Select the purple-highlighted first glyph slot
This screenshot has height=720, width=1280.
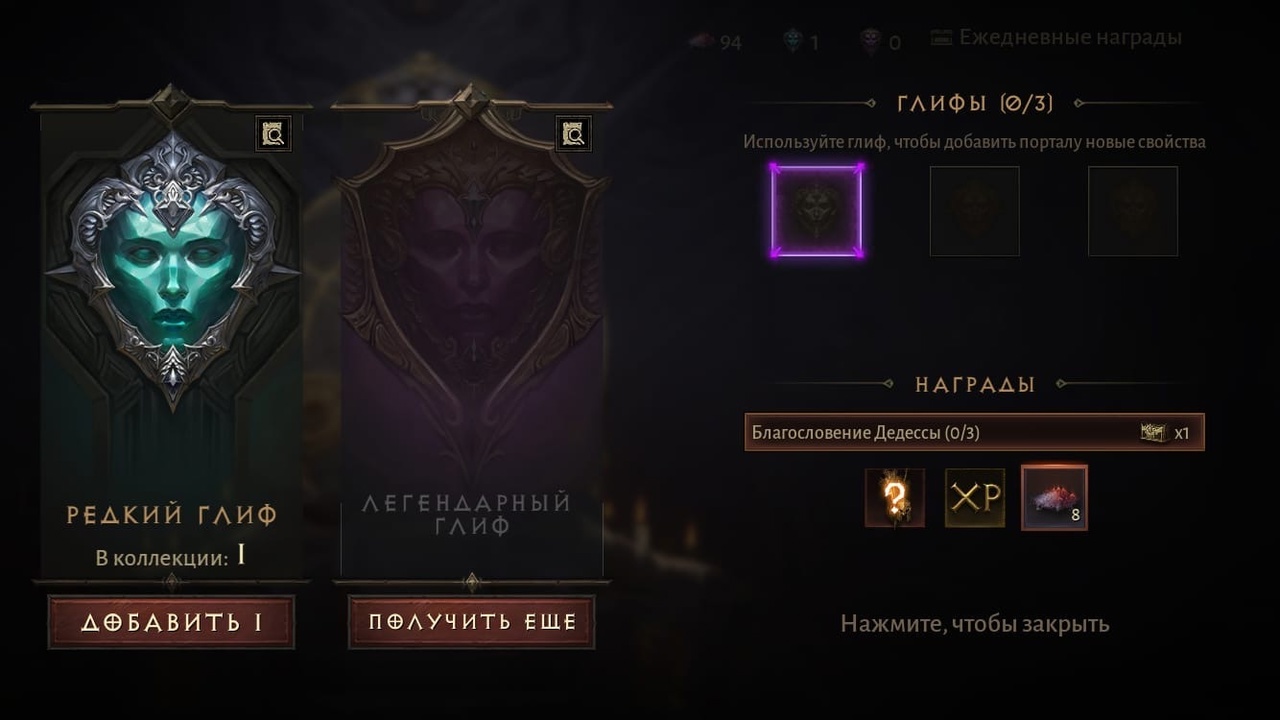[x=817, y=211]
